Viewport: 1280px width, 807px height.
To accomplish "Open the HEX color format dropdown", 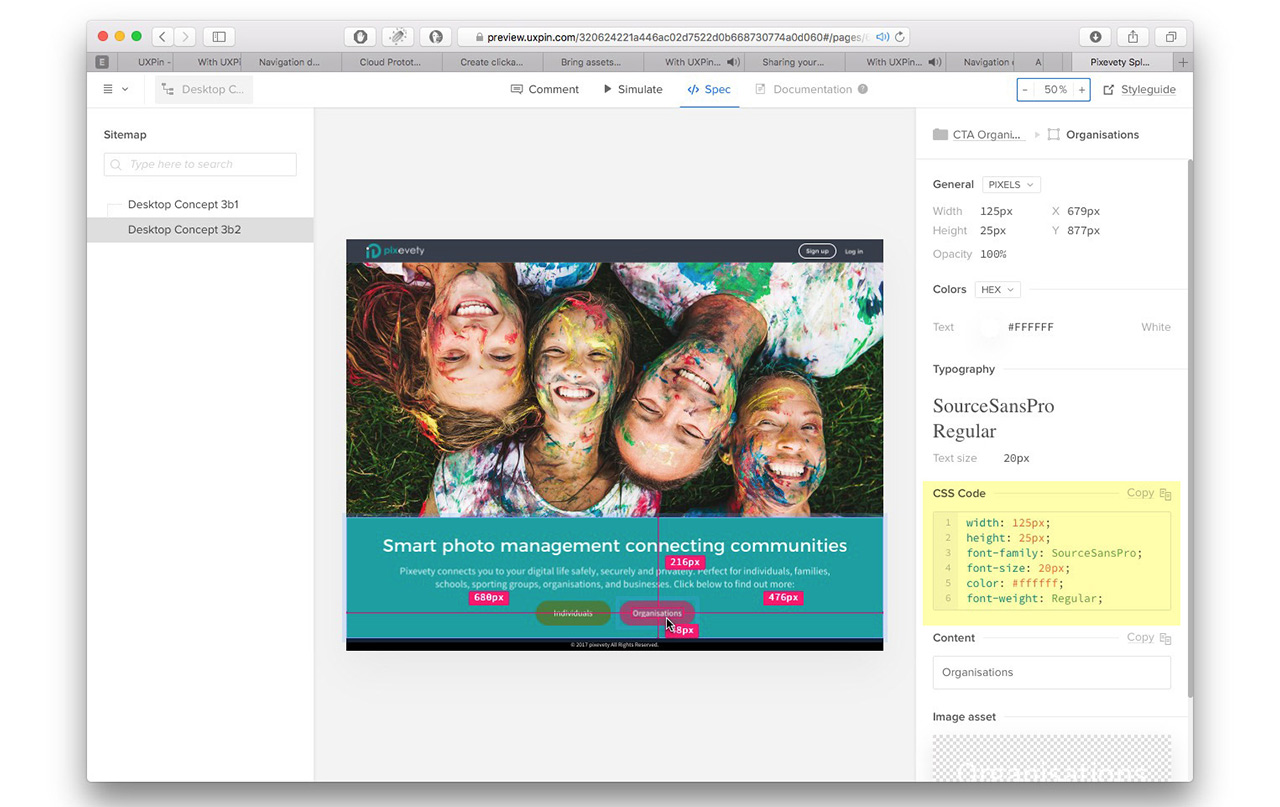I will point(997,289).
